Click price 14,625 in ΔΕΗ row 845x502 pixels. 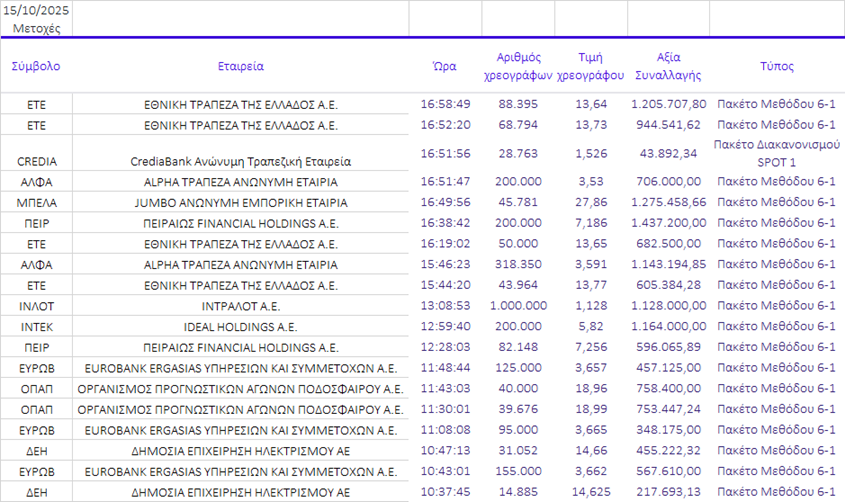point(591,491)
